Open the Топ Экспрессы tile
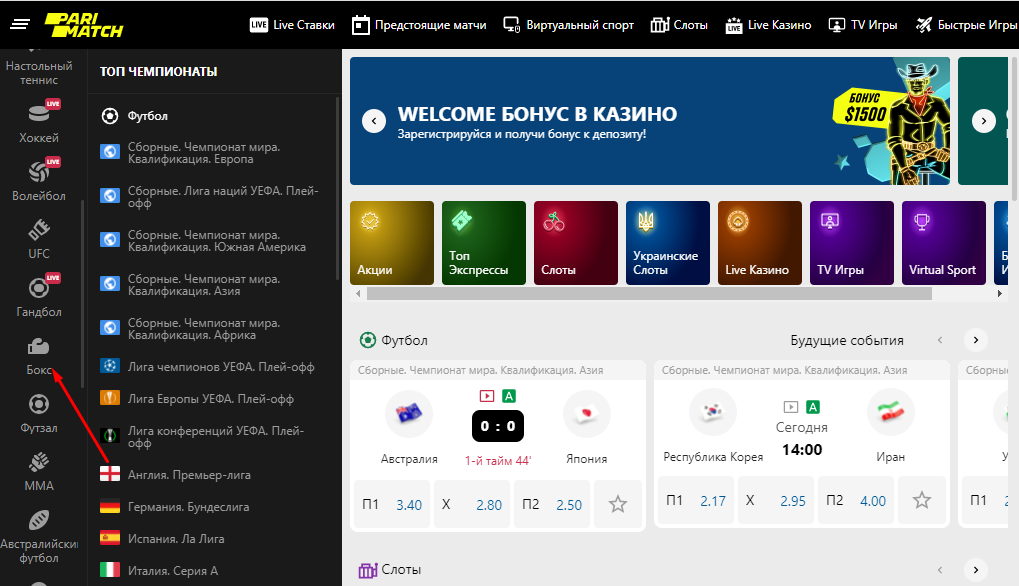1019x586 pixels. (484, 243)
